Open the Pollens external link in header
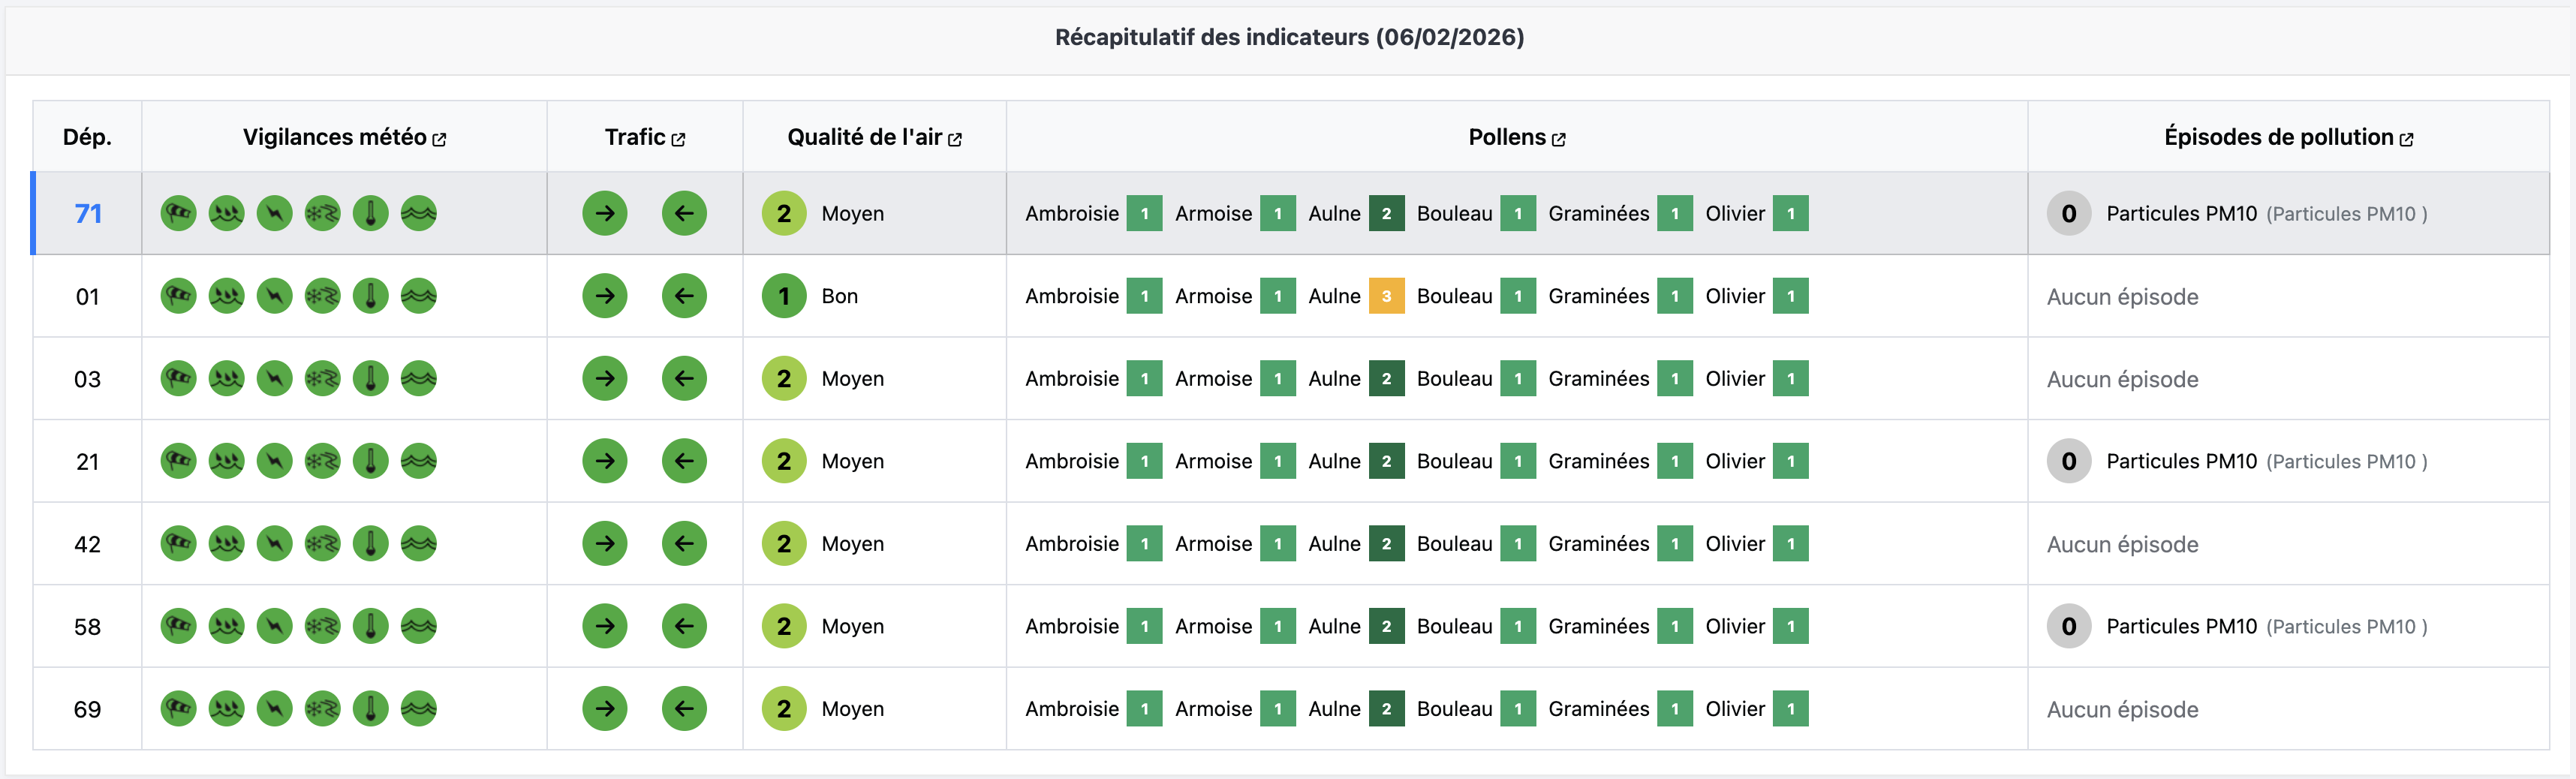Viewport: 2576px width, 779px height. tap(1558, 139)
